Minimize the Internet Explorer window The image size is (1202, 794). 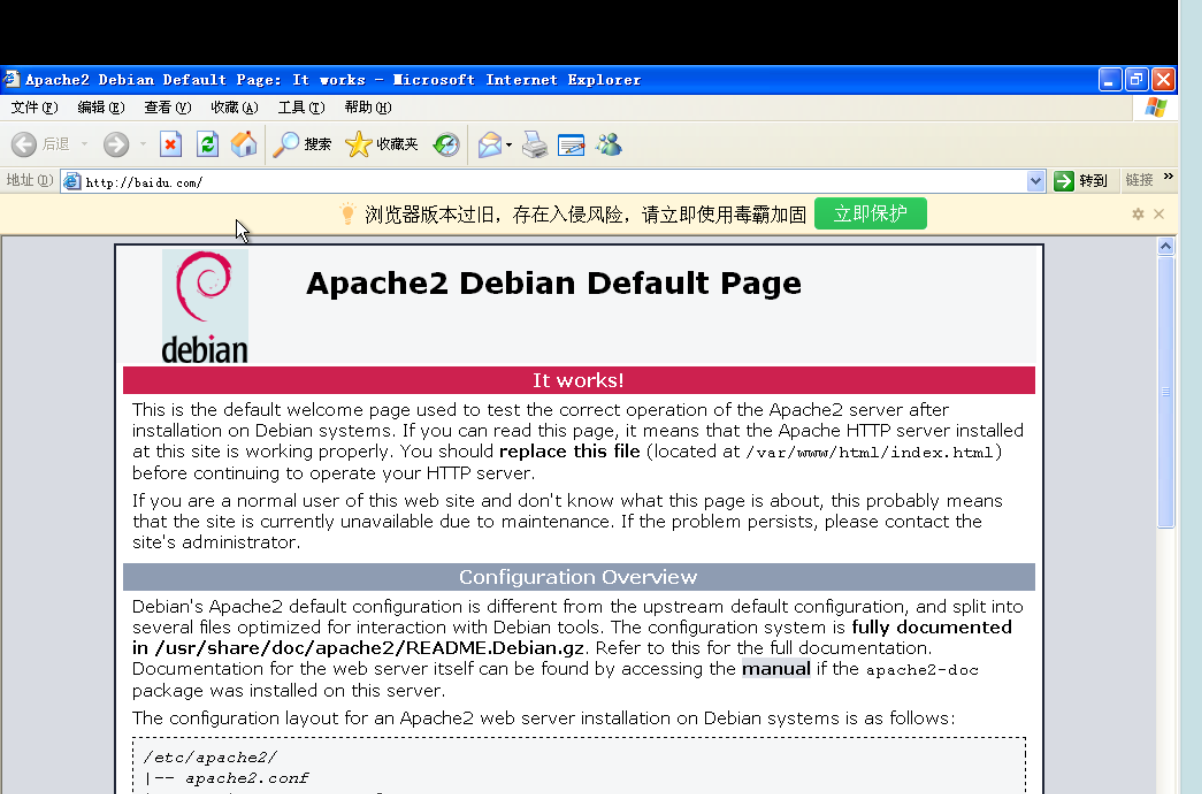point(1110,80)
